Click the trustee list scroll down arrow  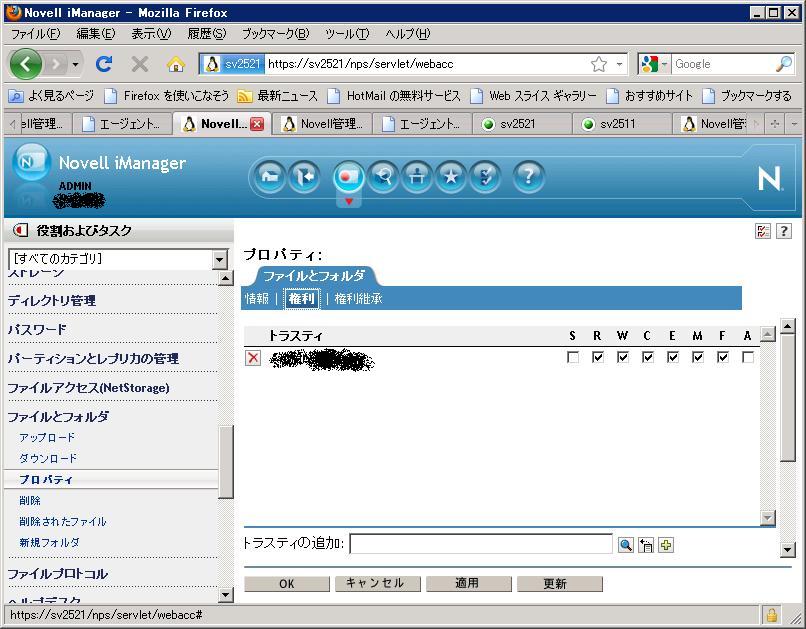click(767, 517)
